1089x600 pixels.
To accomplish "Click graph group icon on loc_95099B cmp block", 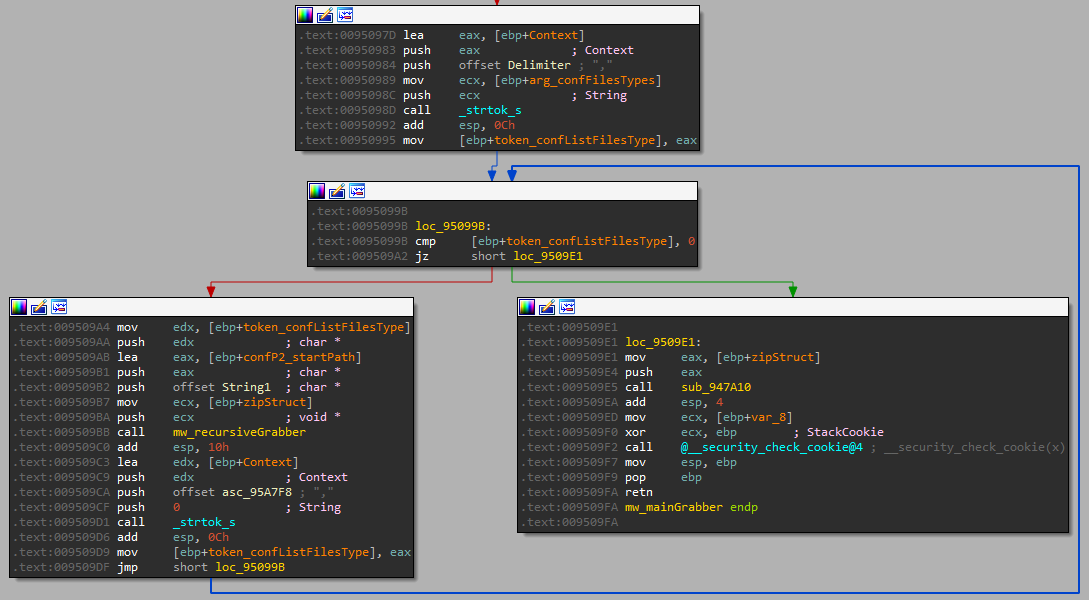I will pyautogui.click(x=357, y=191).
